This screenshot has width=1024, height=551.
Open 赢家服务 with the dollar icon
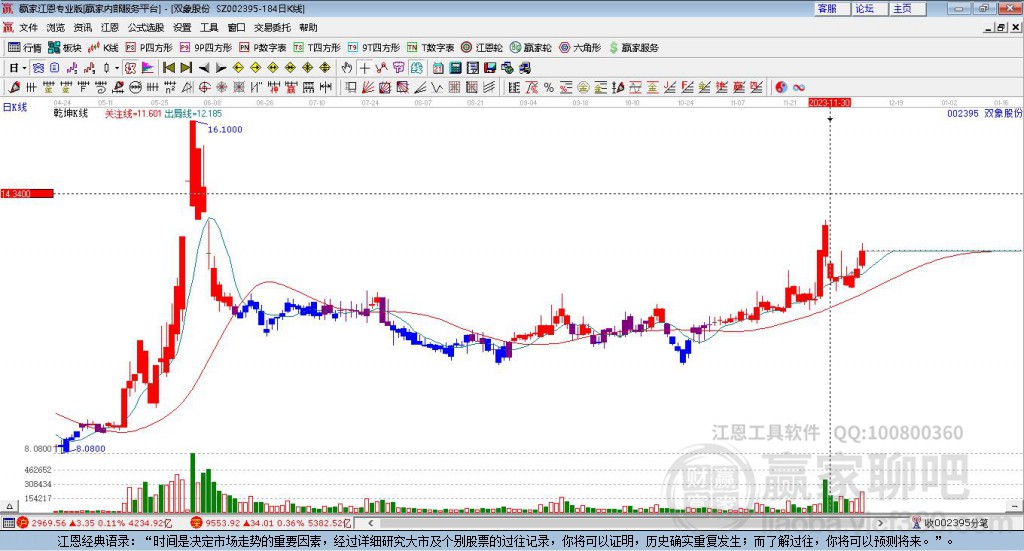(x=634, y=48)
